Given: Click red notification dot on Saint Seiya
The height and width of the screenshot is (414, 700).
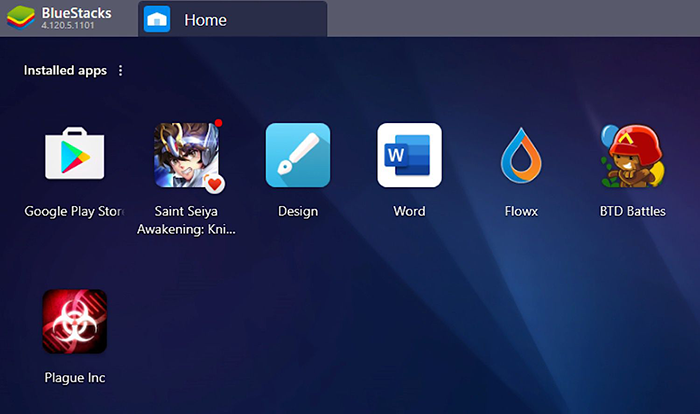Looking at the screenshot, I should coord(218,124).
